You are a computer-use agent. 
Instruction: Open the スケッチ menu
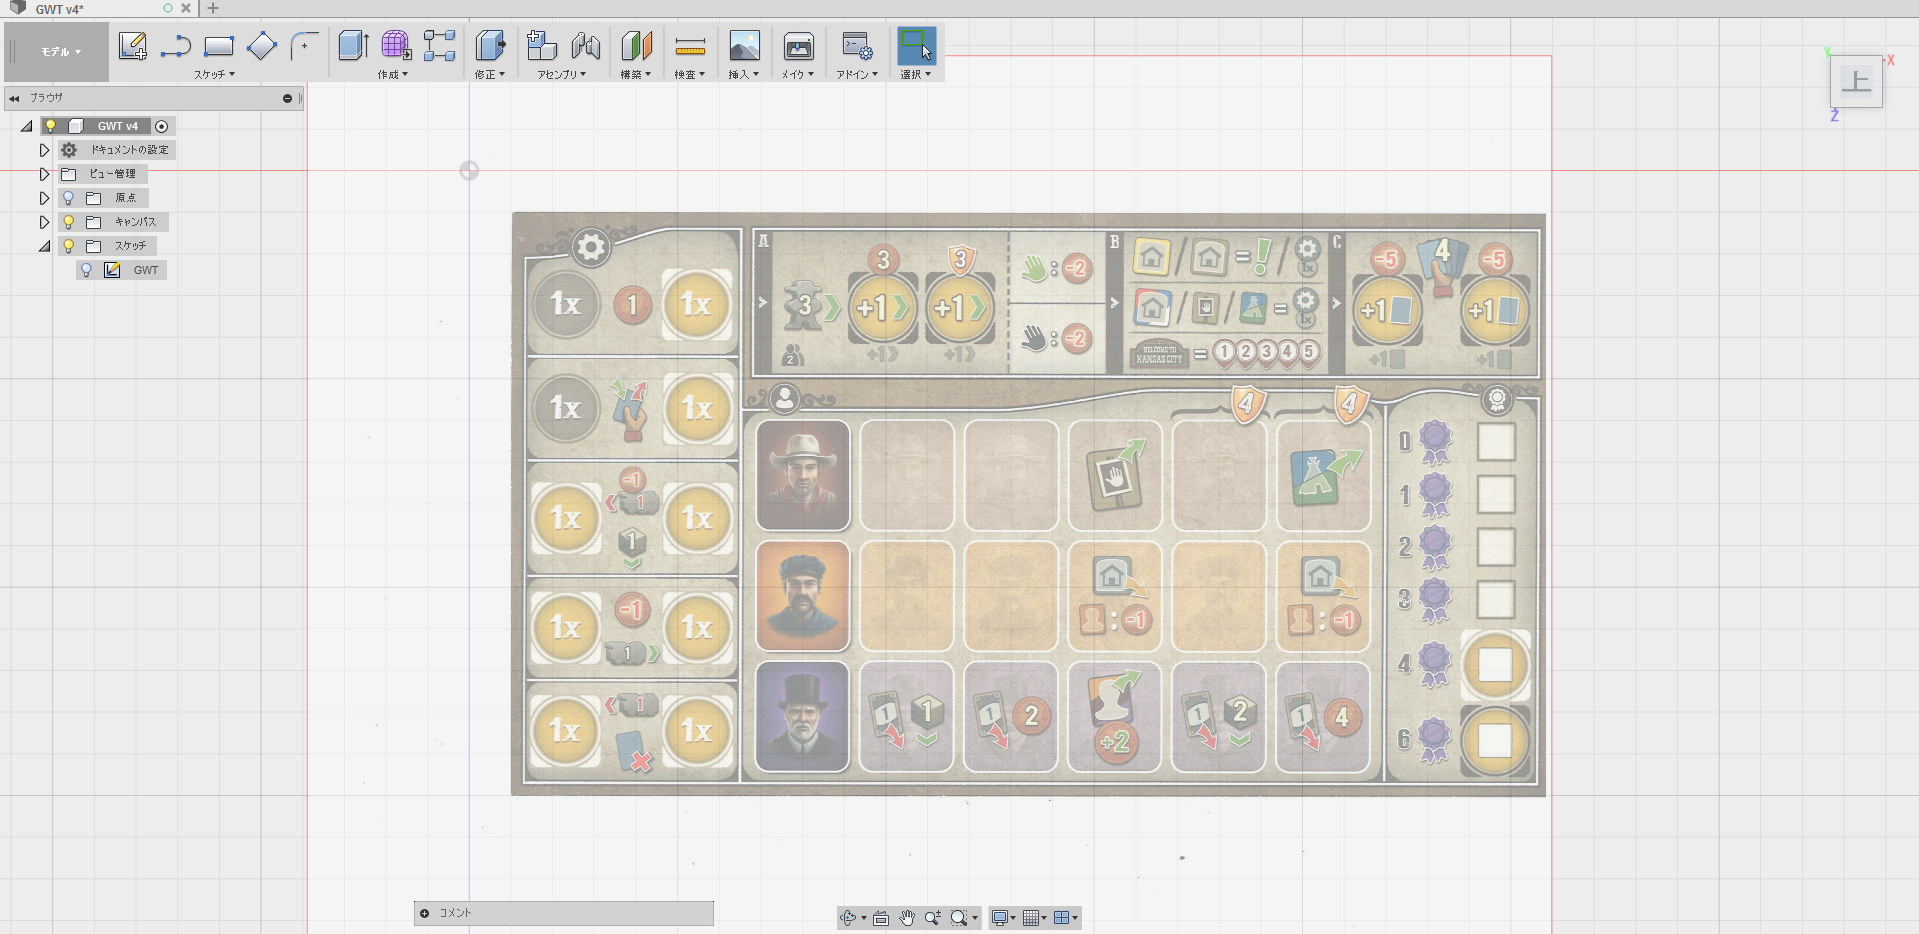pos(214,75)
